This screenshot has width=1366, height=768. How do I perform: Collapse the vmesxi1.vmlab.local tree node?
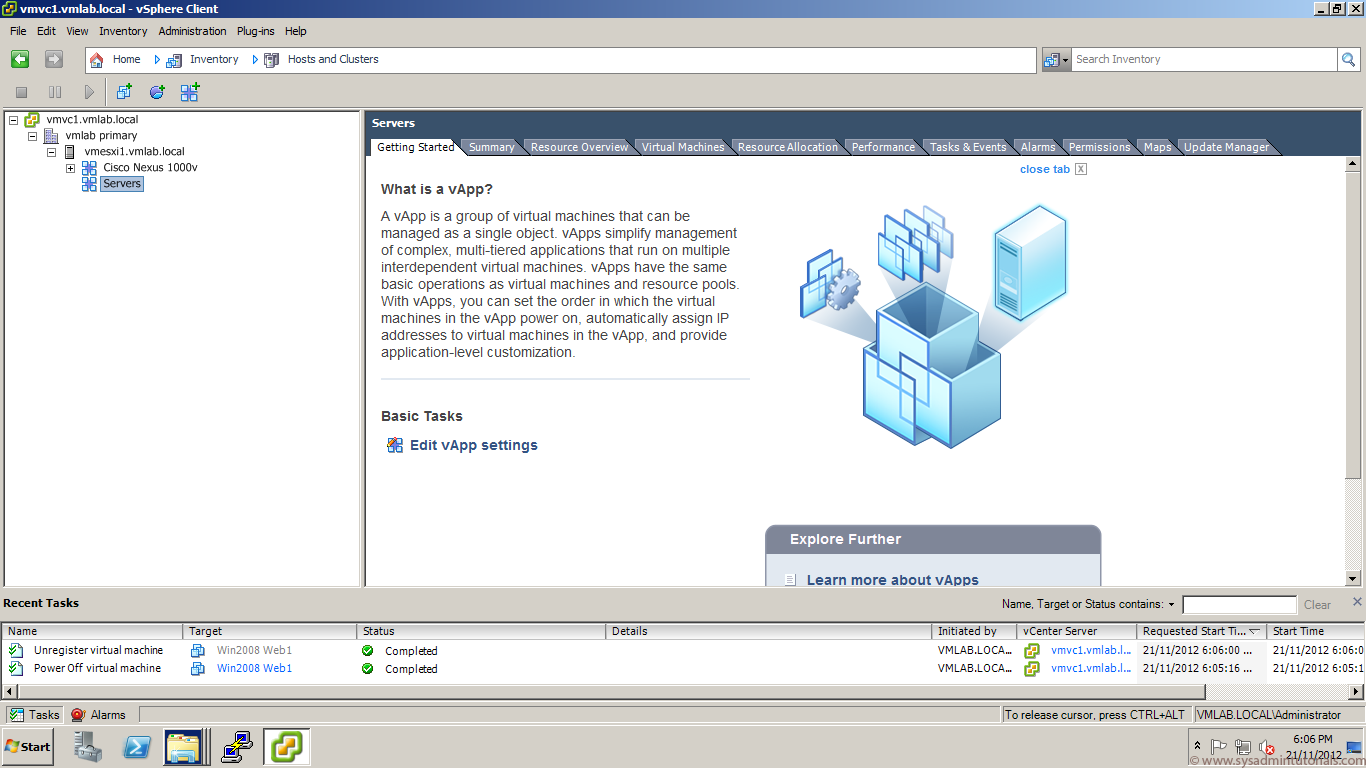tap(51, 152)
